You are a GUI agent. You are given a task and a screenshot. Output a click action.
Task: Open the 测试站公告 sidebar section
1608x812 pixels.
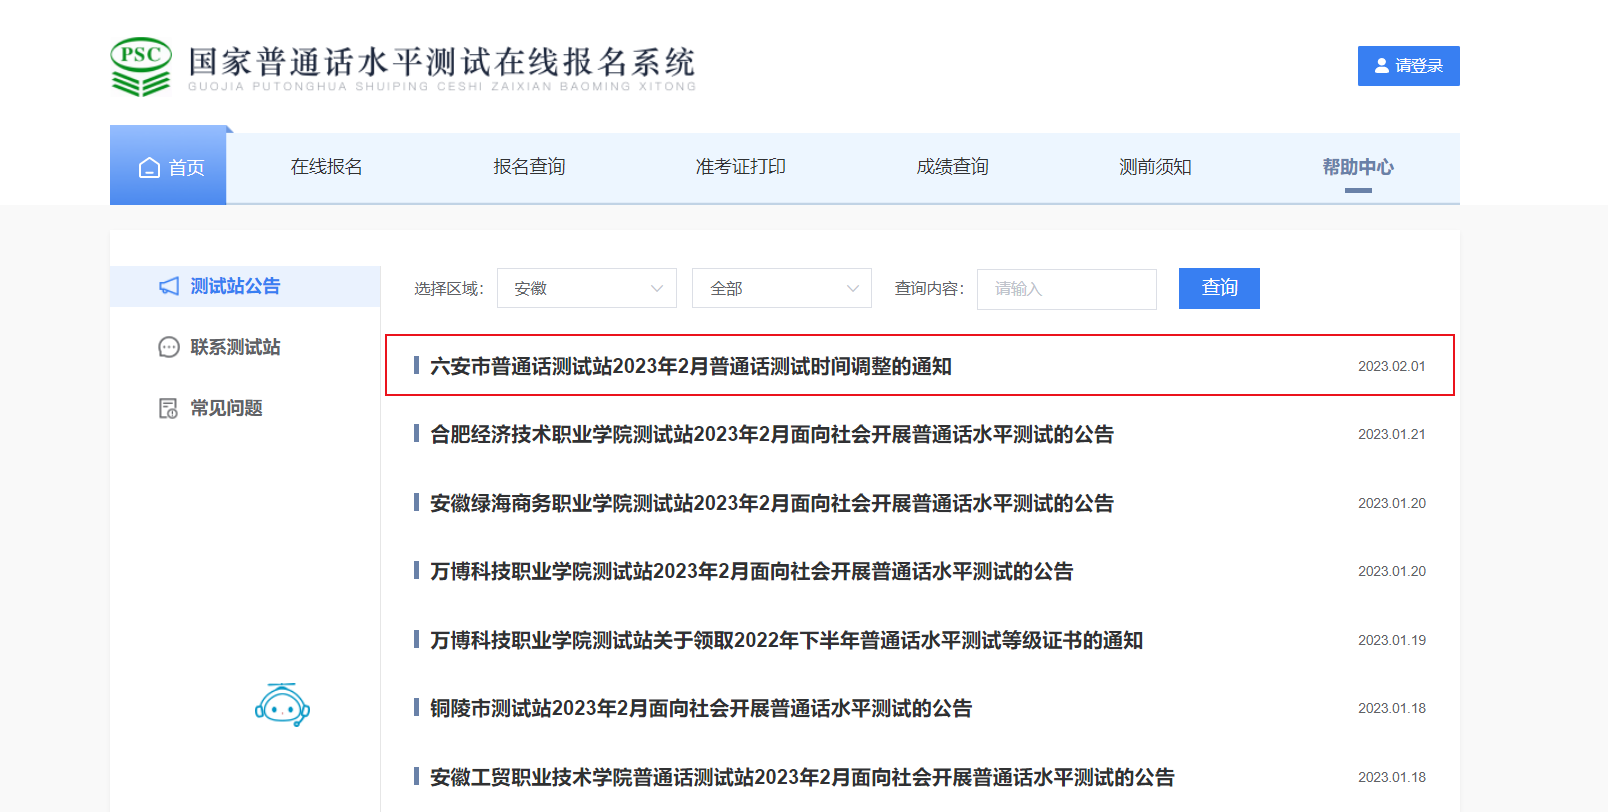(245, 286)
